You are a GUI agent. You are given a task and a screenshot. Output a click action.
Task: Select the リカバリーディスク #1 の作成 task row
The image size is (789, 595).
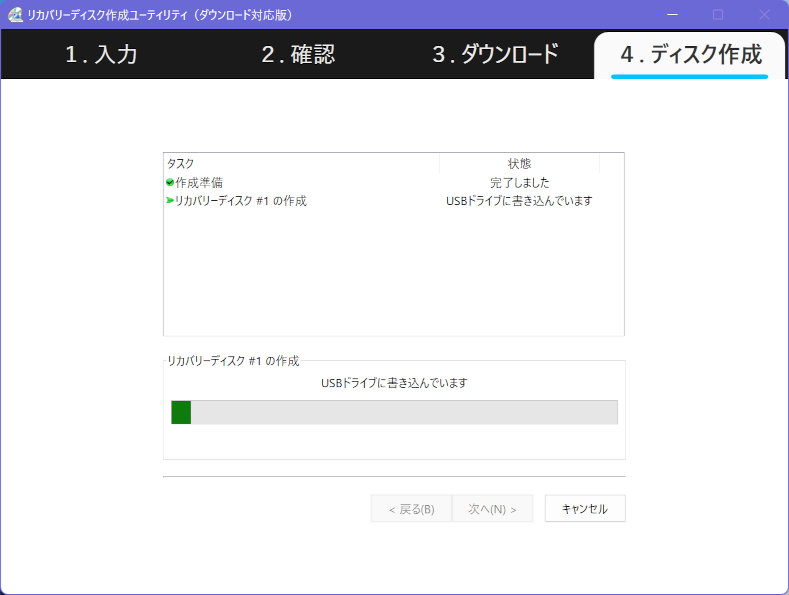pyautogui.click(x=382, y=200)
